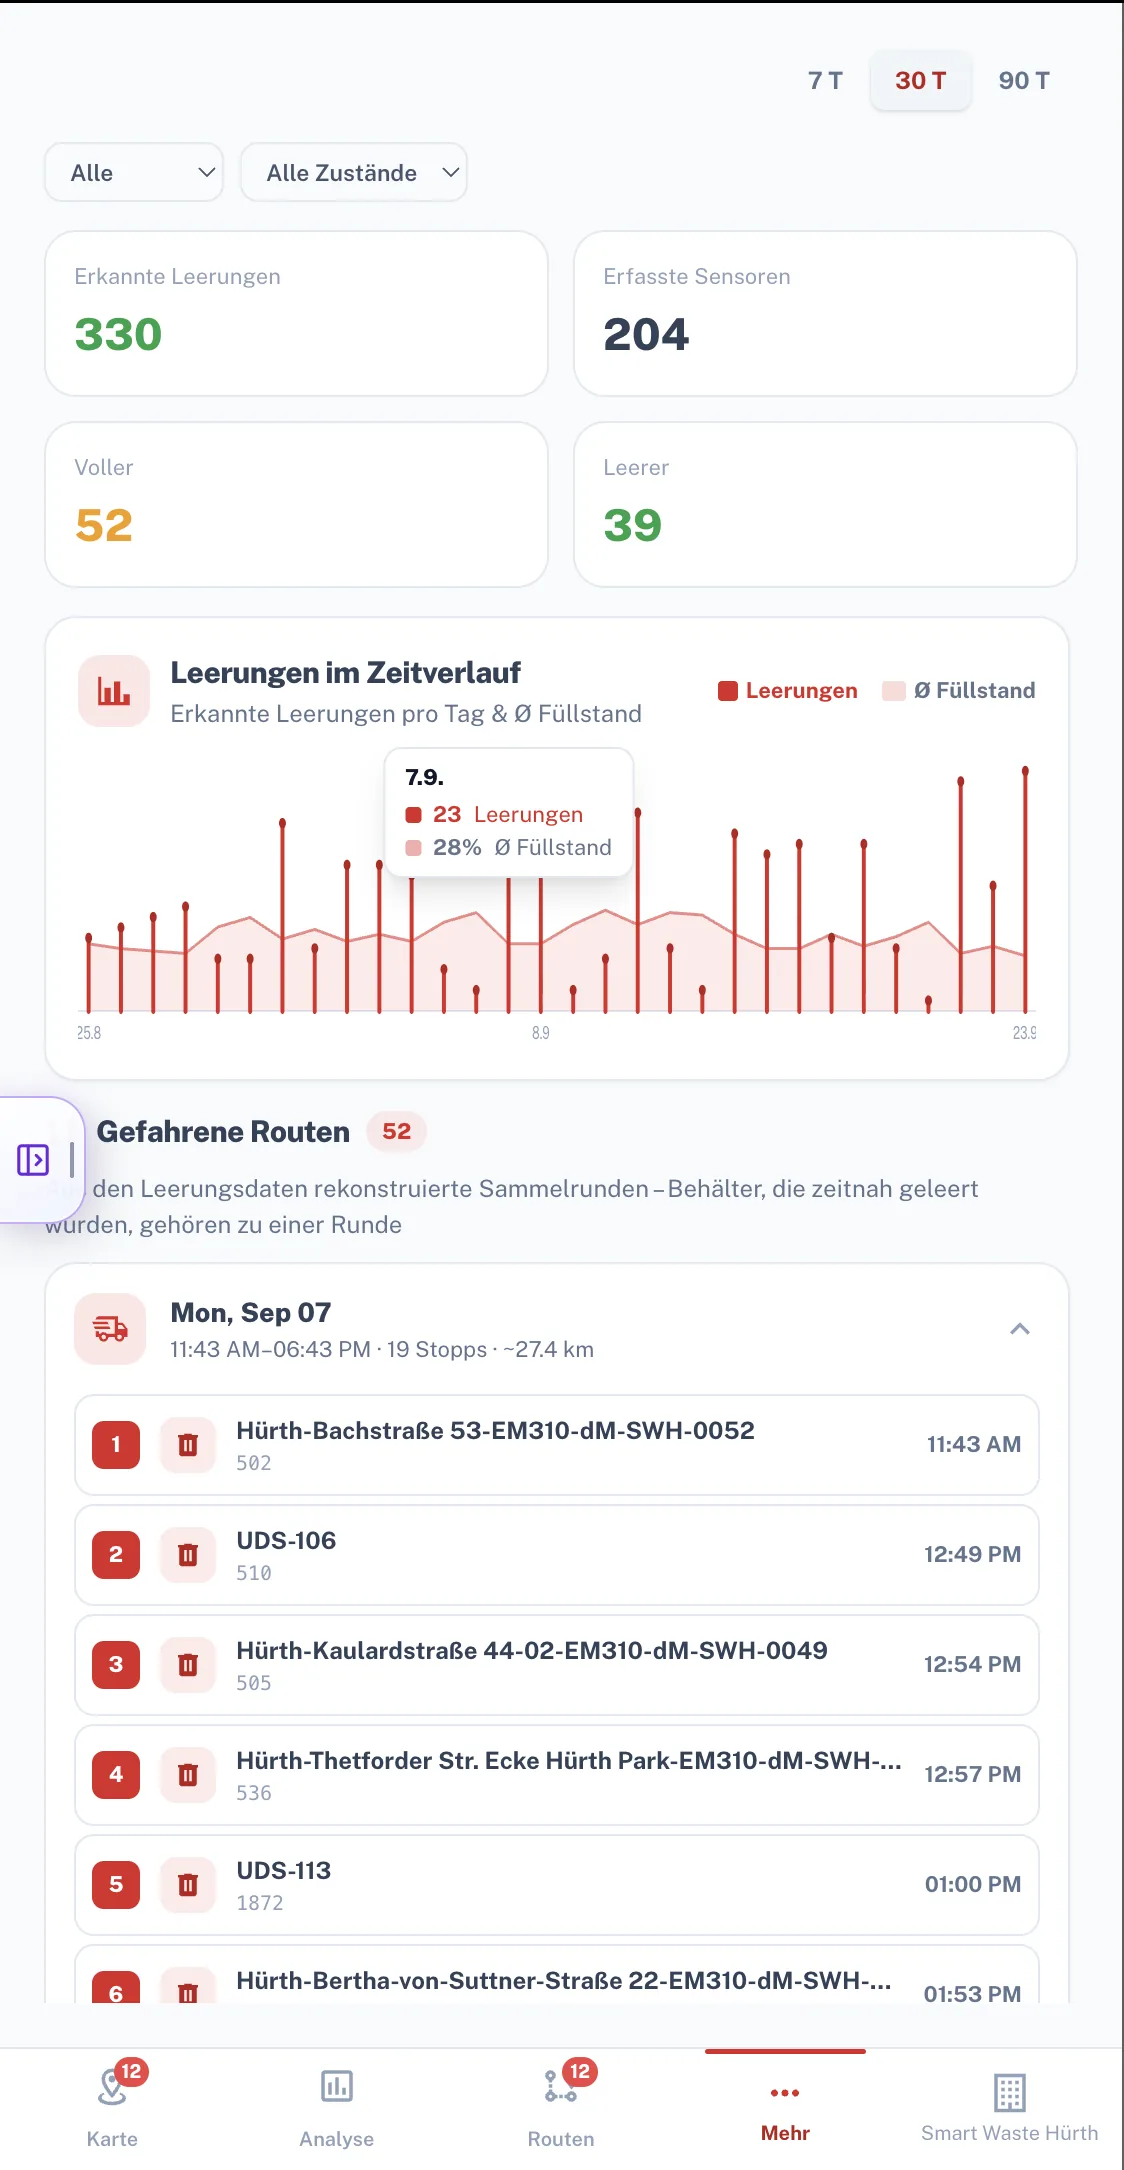Click the 01:00 PM time of UDS-113
1124x2170 pixels.
click(973, 1884)
